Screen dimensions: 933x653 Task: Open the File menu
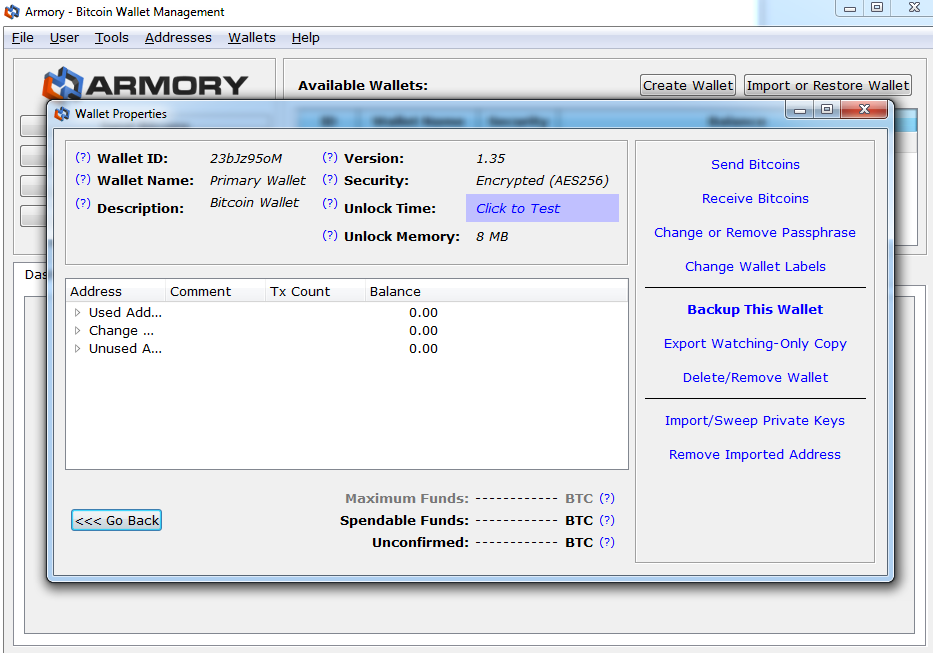(x=23, y=38)
